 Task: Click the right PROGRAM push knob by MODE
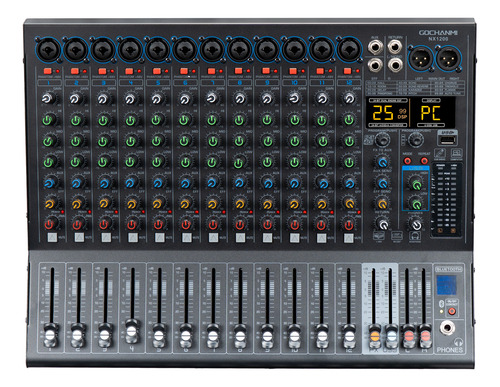[x=416, y=140]
